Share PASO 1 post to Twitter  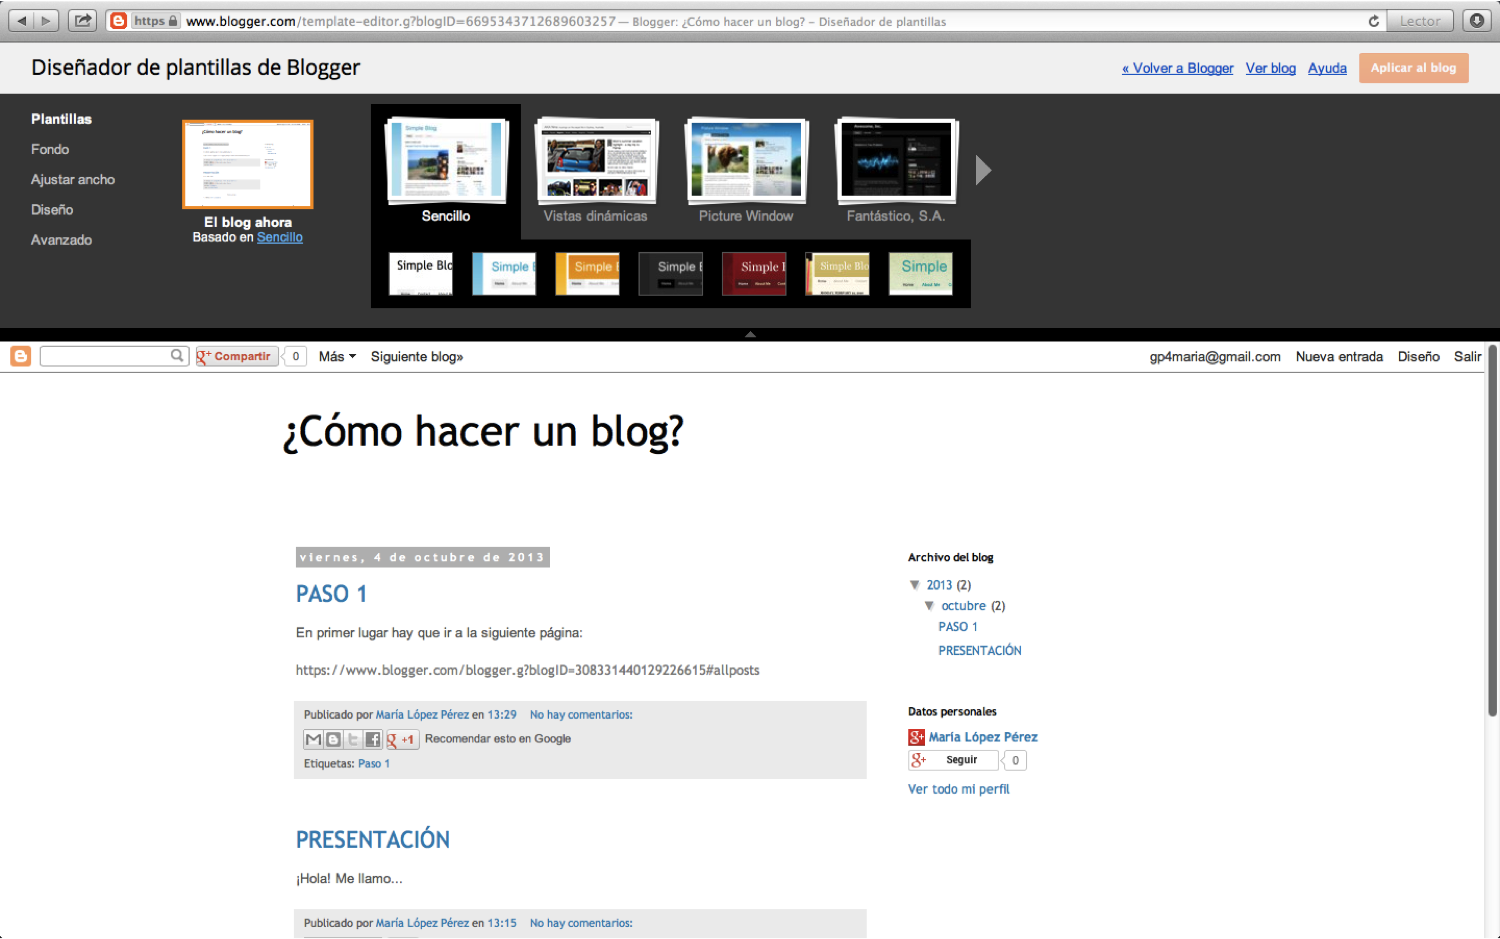pyautogui.click(x=353, y=739)
